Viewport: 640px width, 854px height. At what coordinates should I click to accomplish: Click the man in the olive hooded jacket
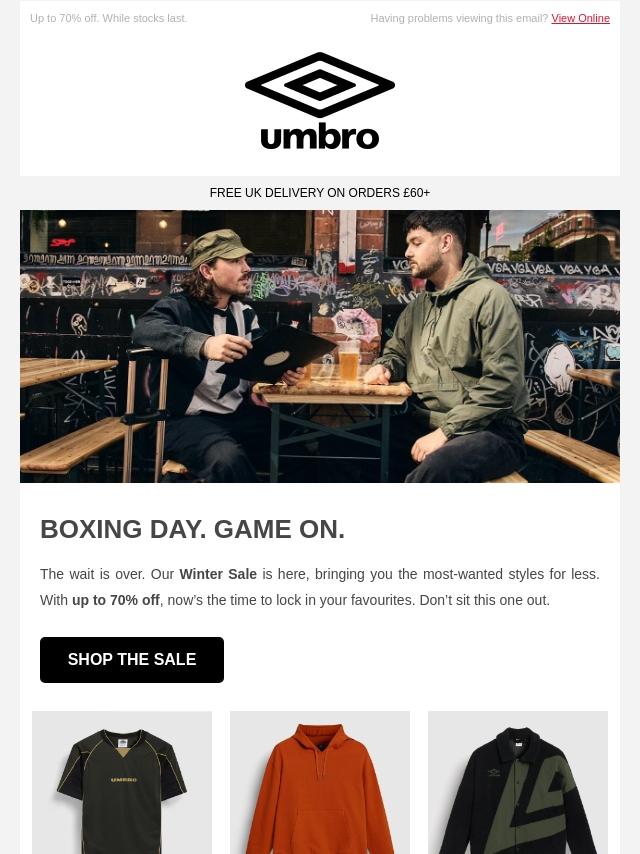(452, 349)
